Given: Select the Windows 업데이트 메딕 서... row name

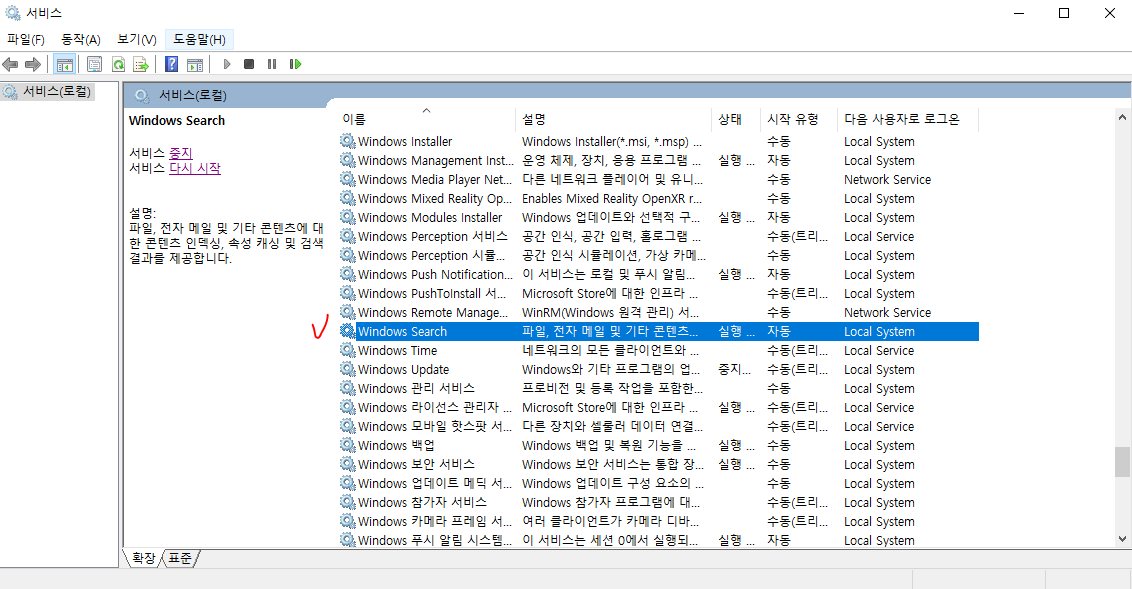Looking at the screenshot, I should click(x=435, y=484).
